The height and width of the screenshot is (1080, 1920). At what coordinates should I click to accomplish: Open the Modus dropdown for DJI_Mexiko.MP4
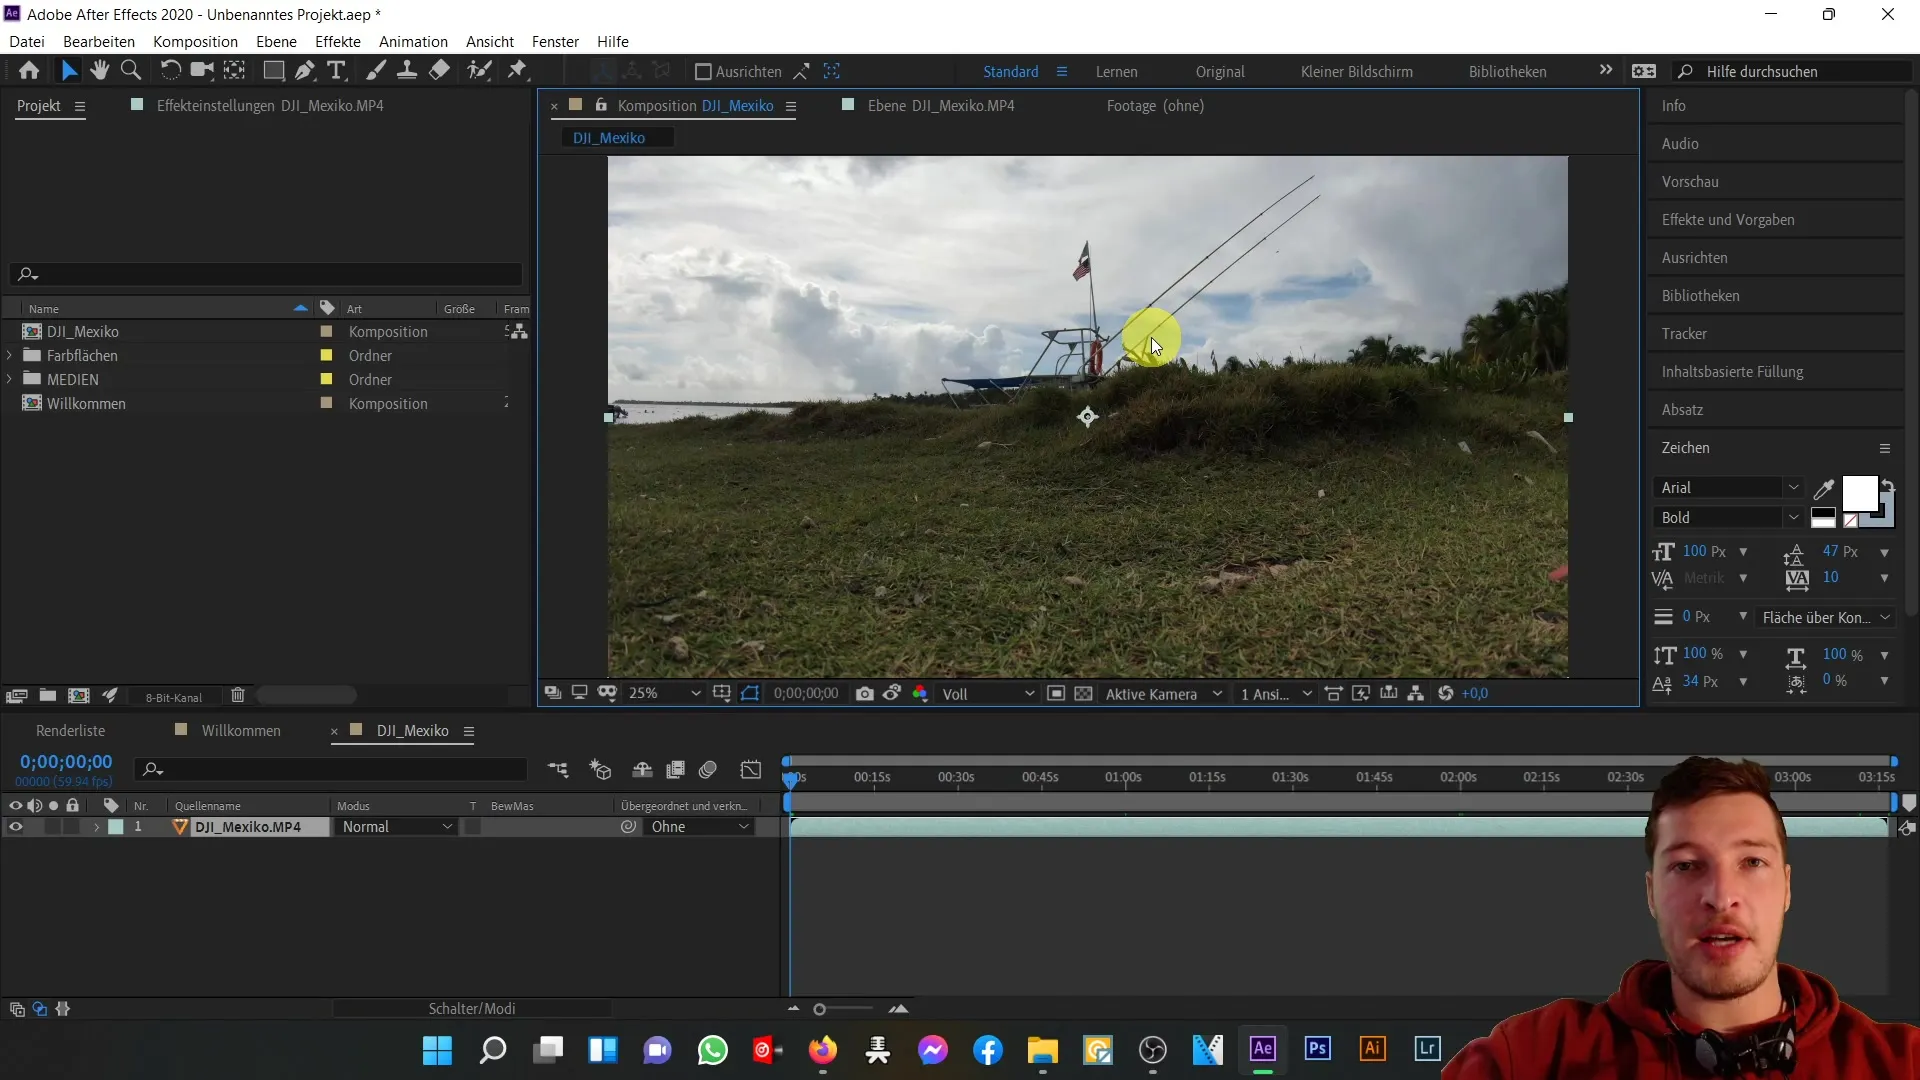(x=394, y=827)
